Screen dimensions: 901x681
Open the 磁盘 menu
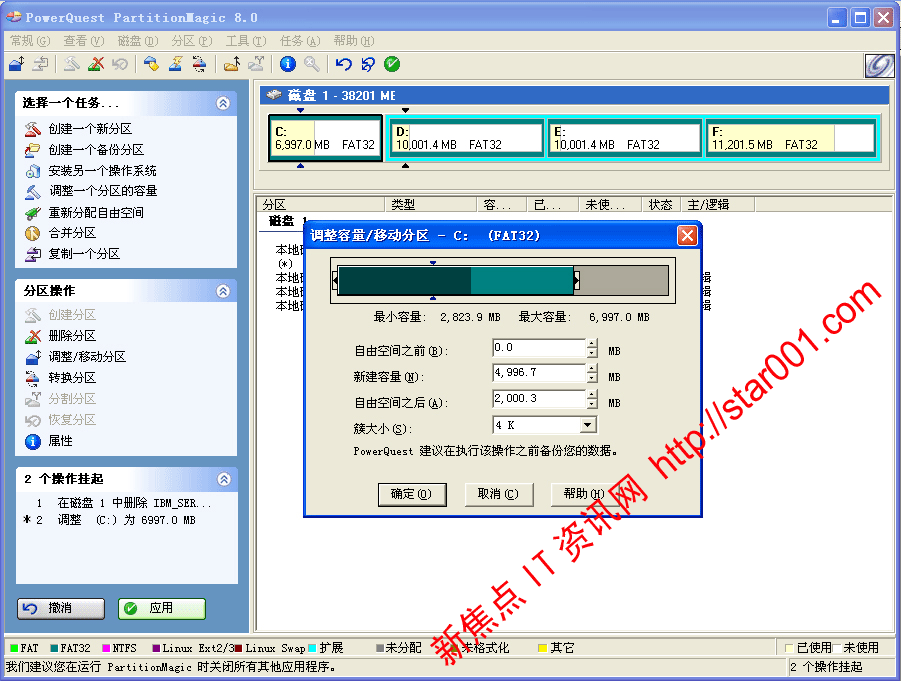(138, 41)
